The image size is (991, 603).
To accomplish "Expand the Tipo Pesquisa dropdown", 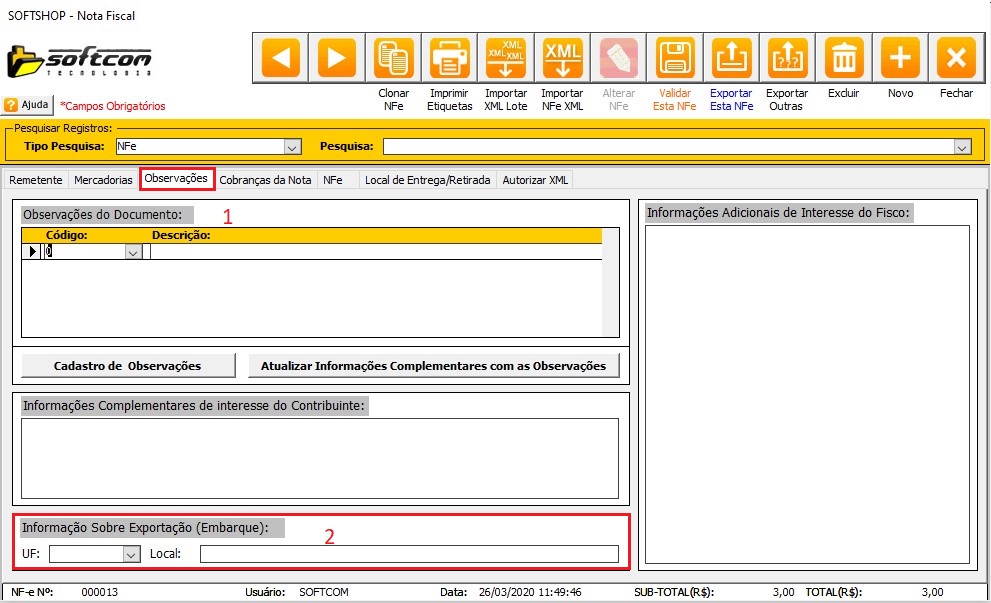I will pos(292,147).
